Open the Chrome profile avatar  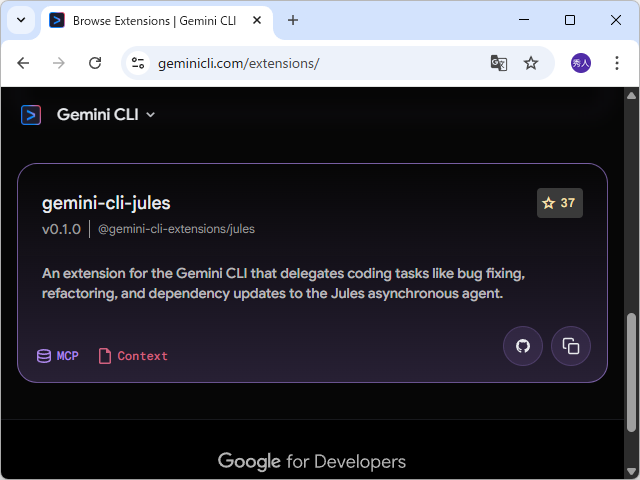(x=581, y=63)
